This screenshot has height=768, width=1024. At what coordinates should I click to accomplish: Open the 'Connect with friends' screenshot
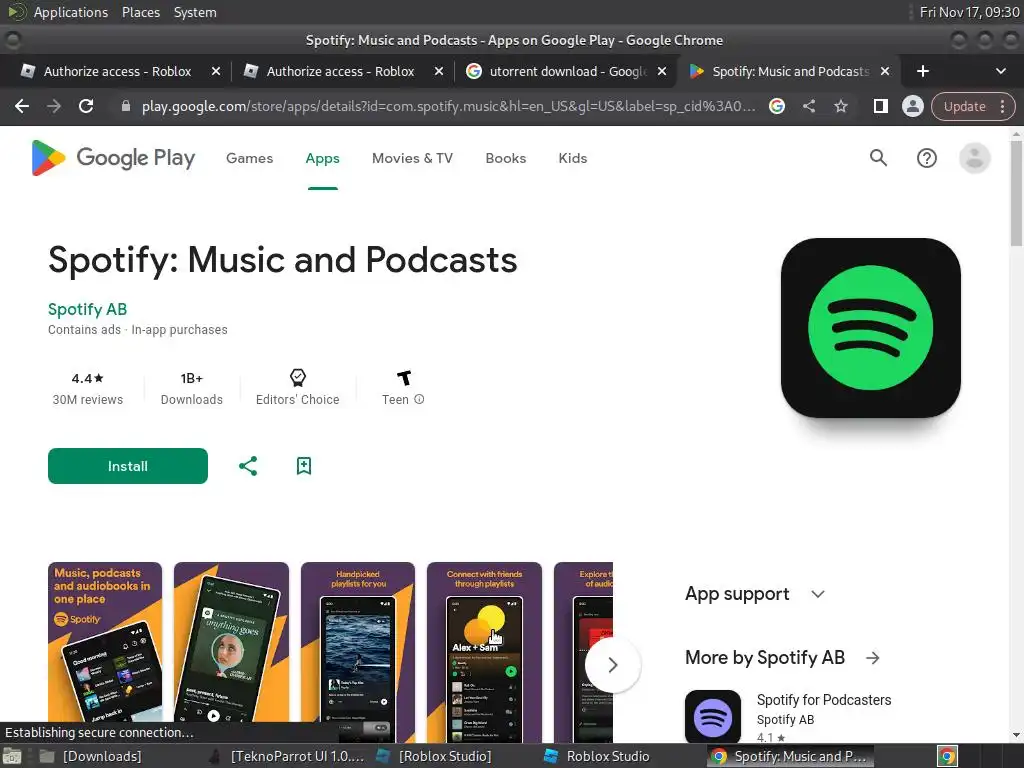pos(484,652)
